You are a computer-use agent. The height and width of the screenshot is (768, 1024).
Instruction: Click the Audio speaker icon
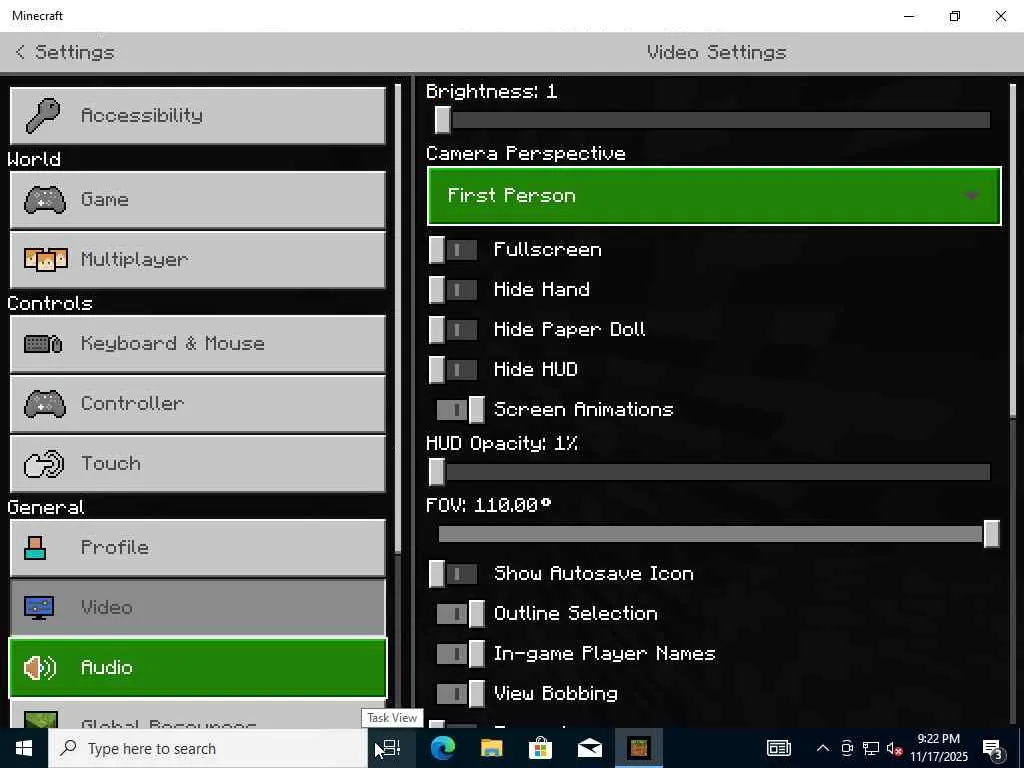[40, 667]
